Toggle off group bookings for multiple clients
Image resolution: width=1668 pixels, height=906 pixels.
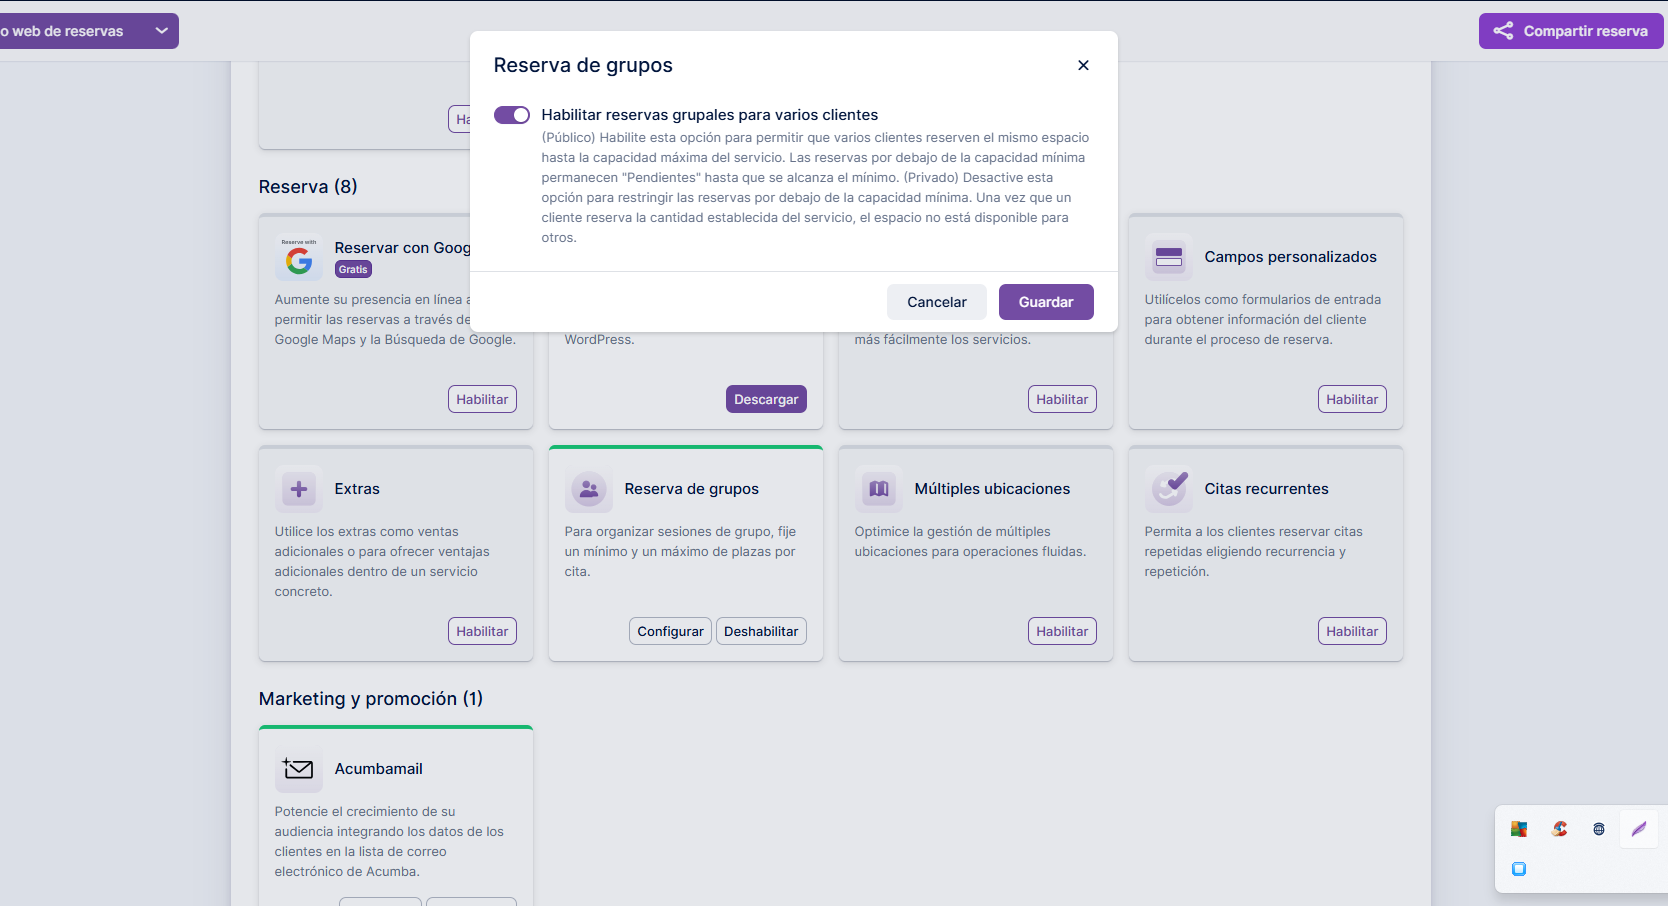point(512,115)
